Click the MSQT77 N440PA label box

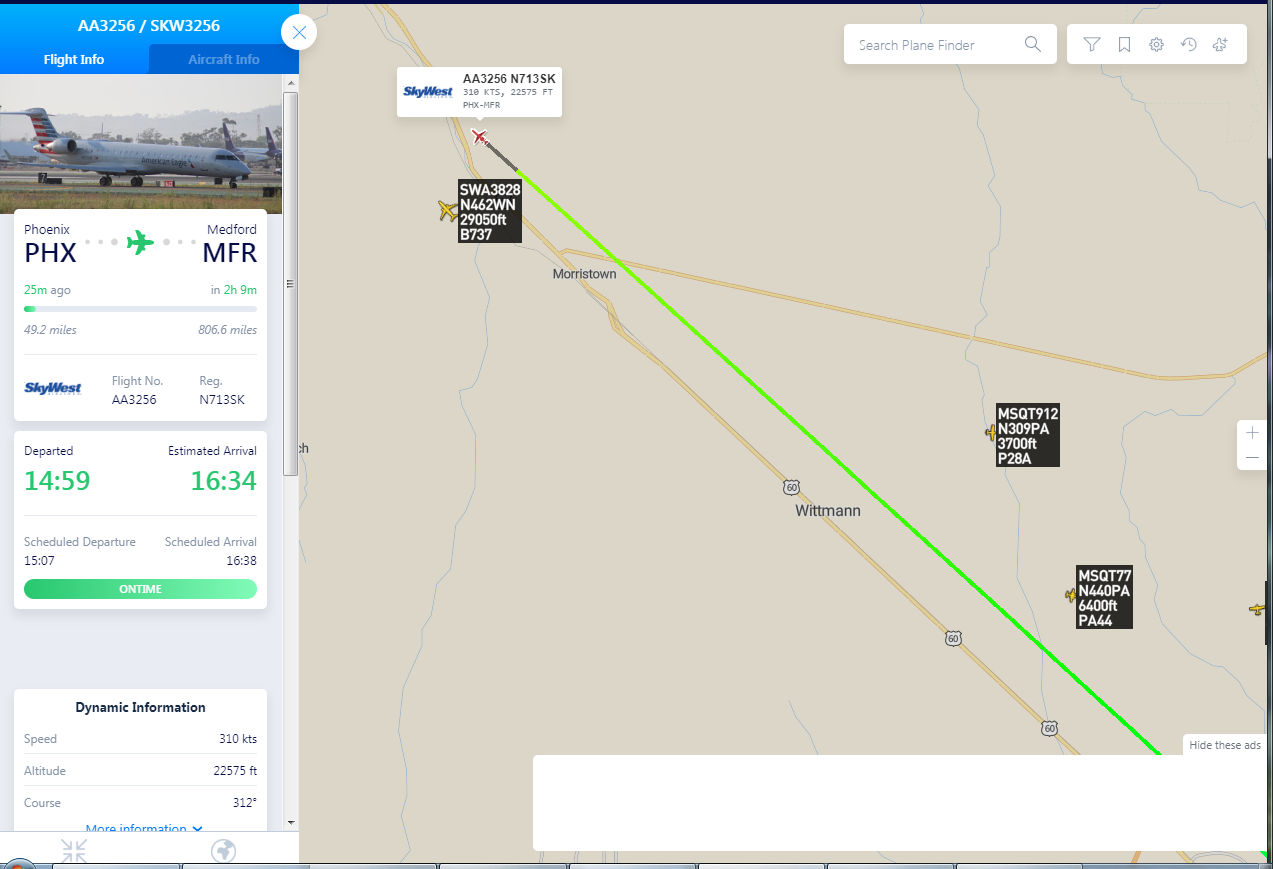click(1105, 598)
